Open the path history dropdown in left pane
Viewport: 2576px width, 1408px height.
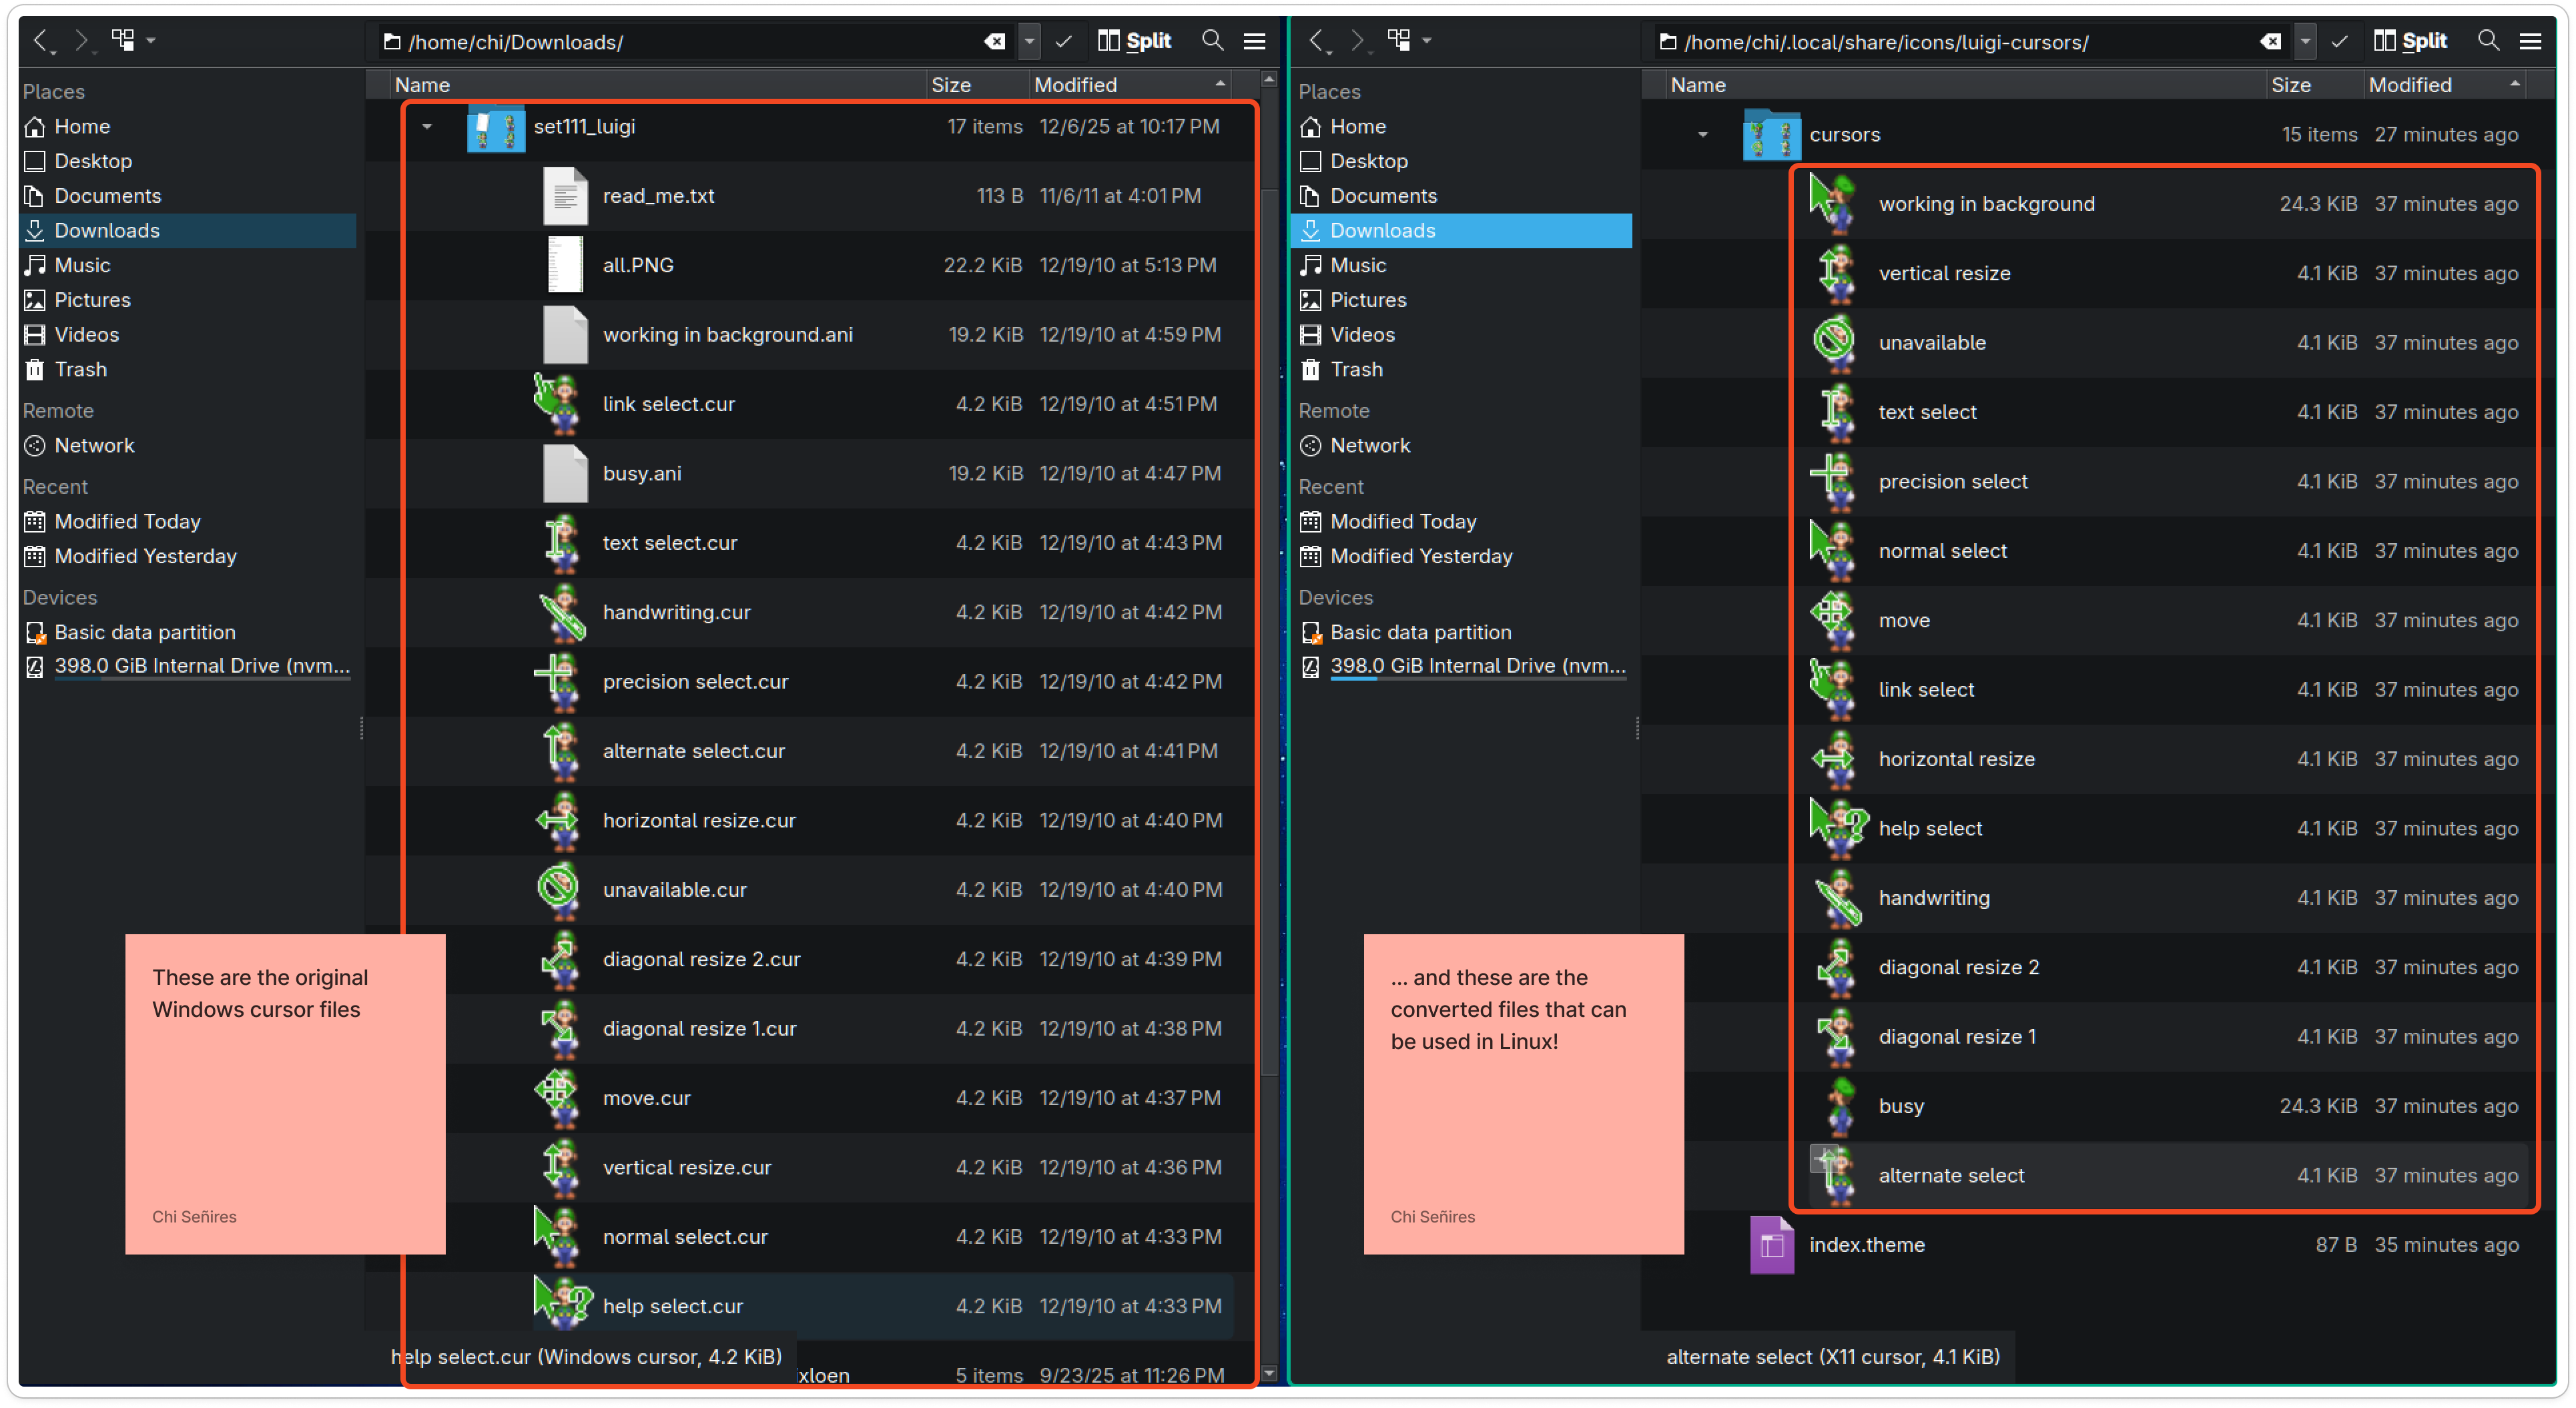pos(1029,41)
